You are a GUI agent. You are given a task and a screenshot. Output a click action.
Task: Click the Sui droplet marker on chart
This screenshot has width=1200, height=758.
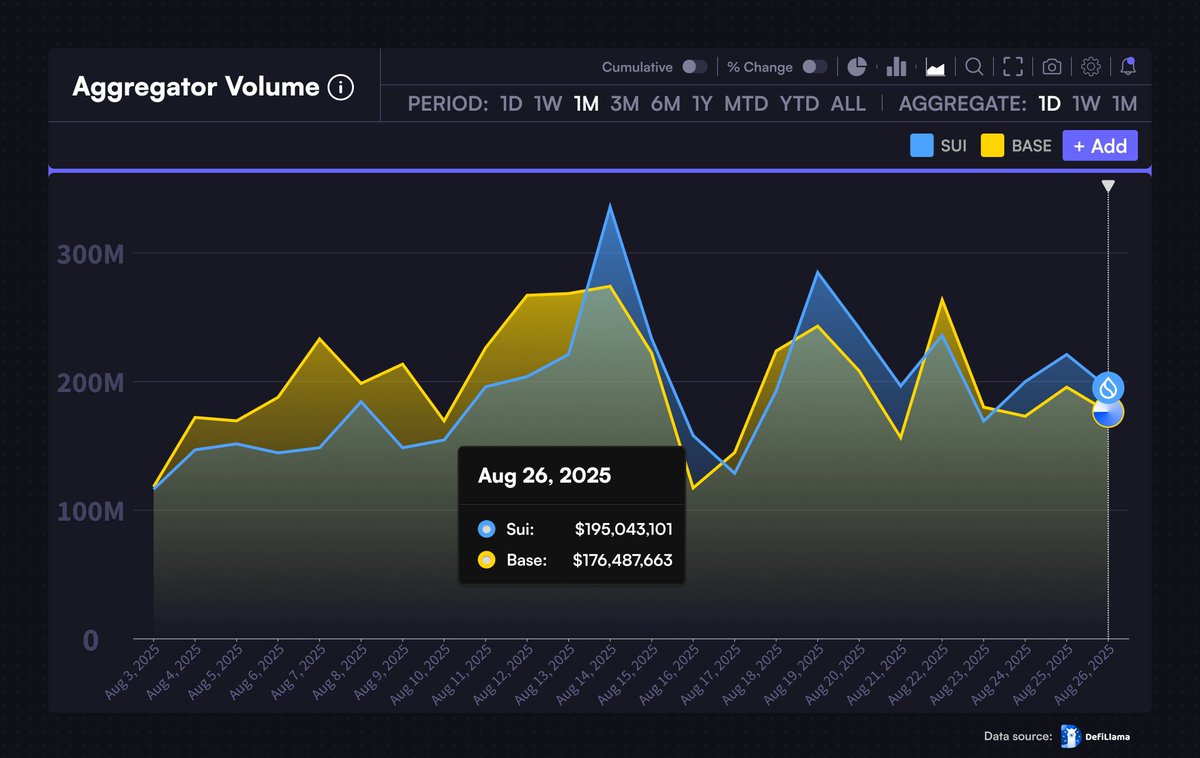[x=1108, y=387]
